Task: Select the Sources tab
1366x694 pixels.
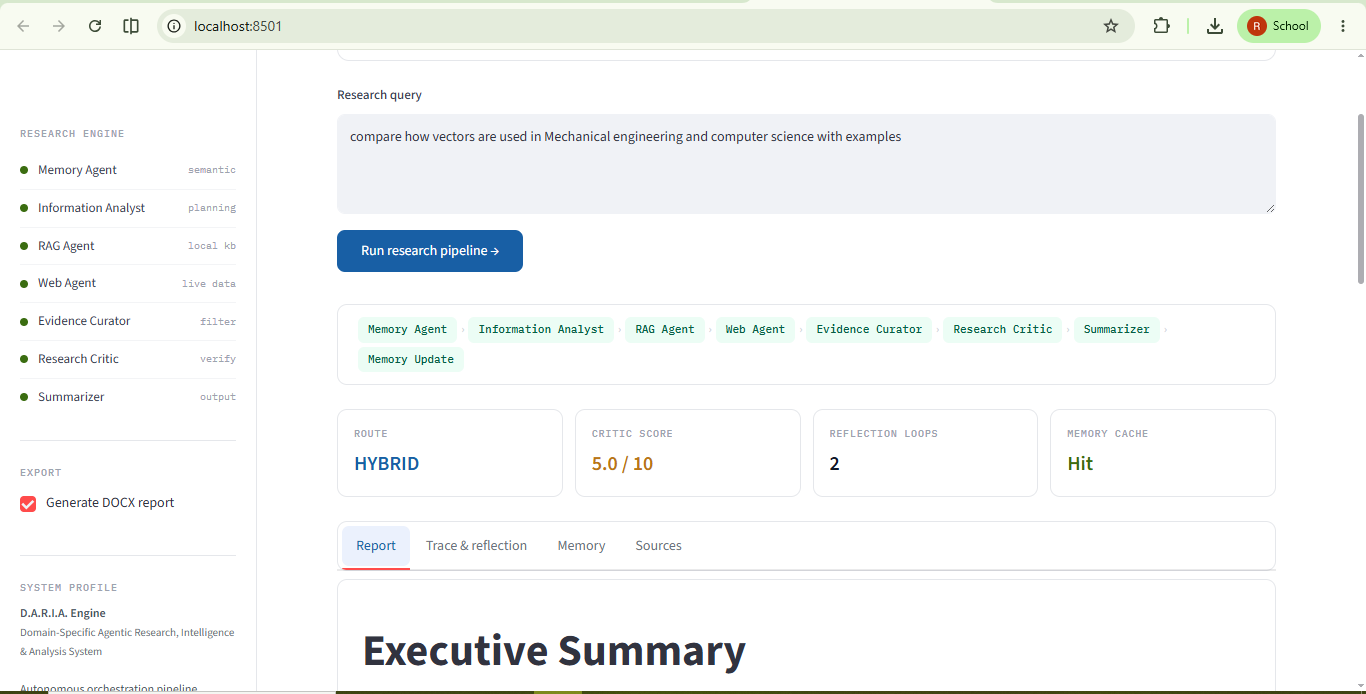Action: click(658, 546)
